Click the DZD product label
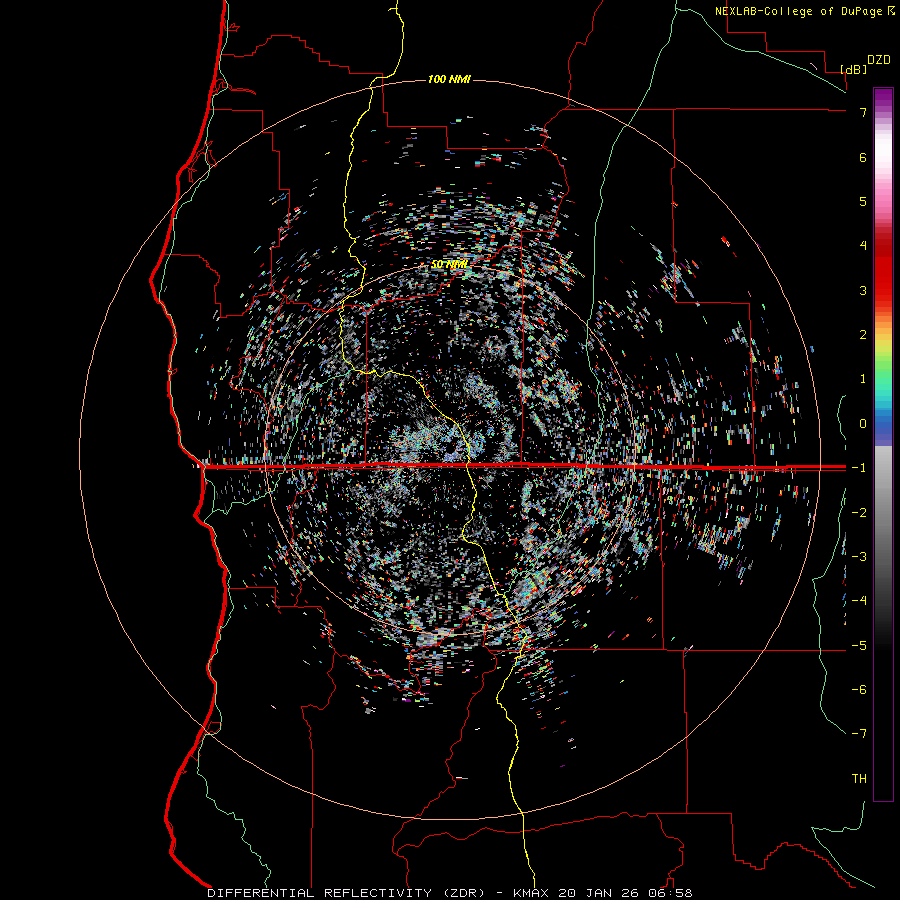 tap(879, 60)
